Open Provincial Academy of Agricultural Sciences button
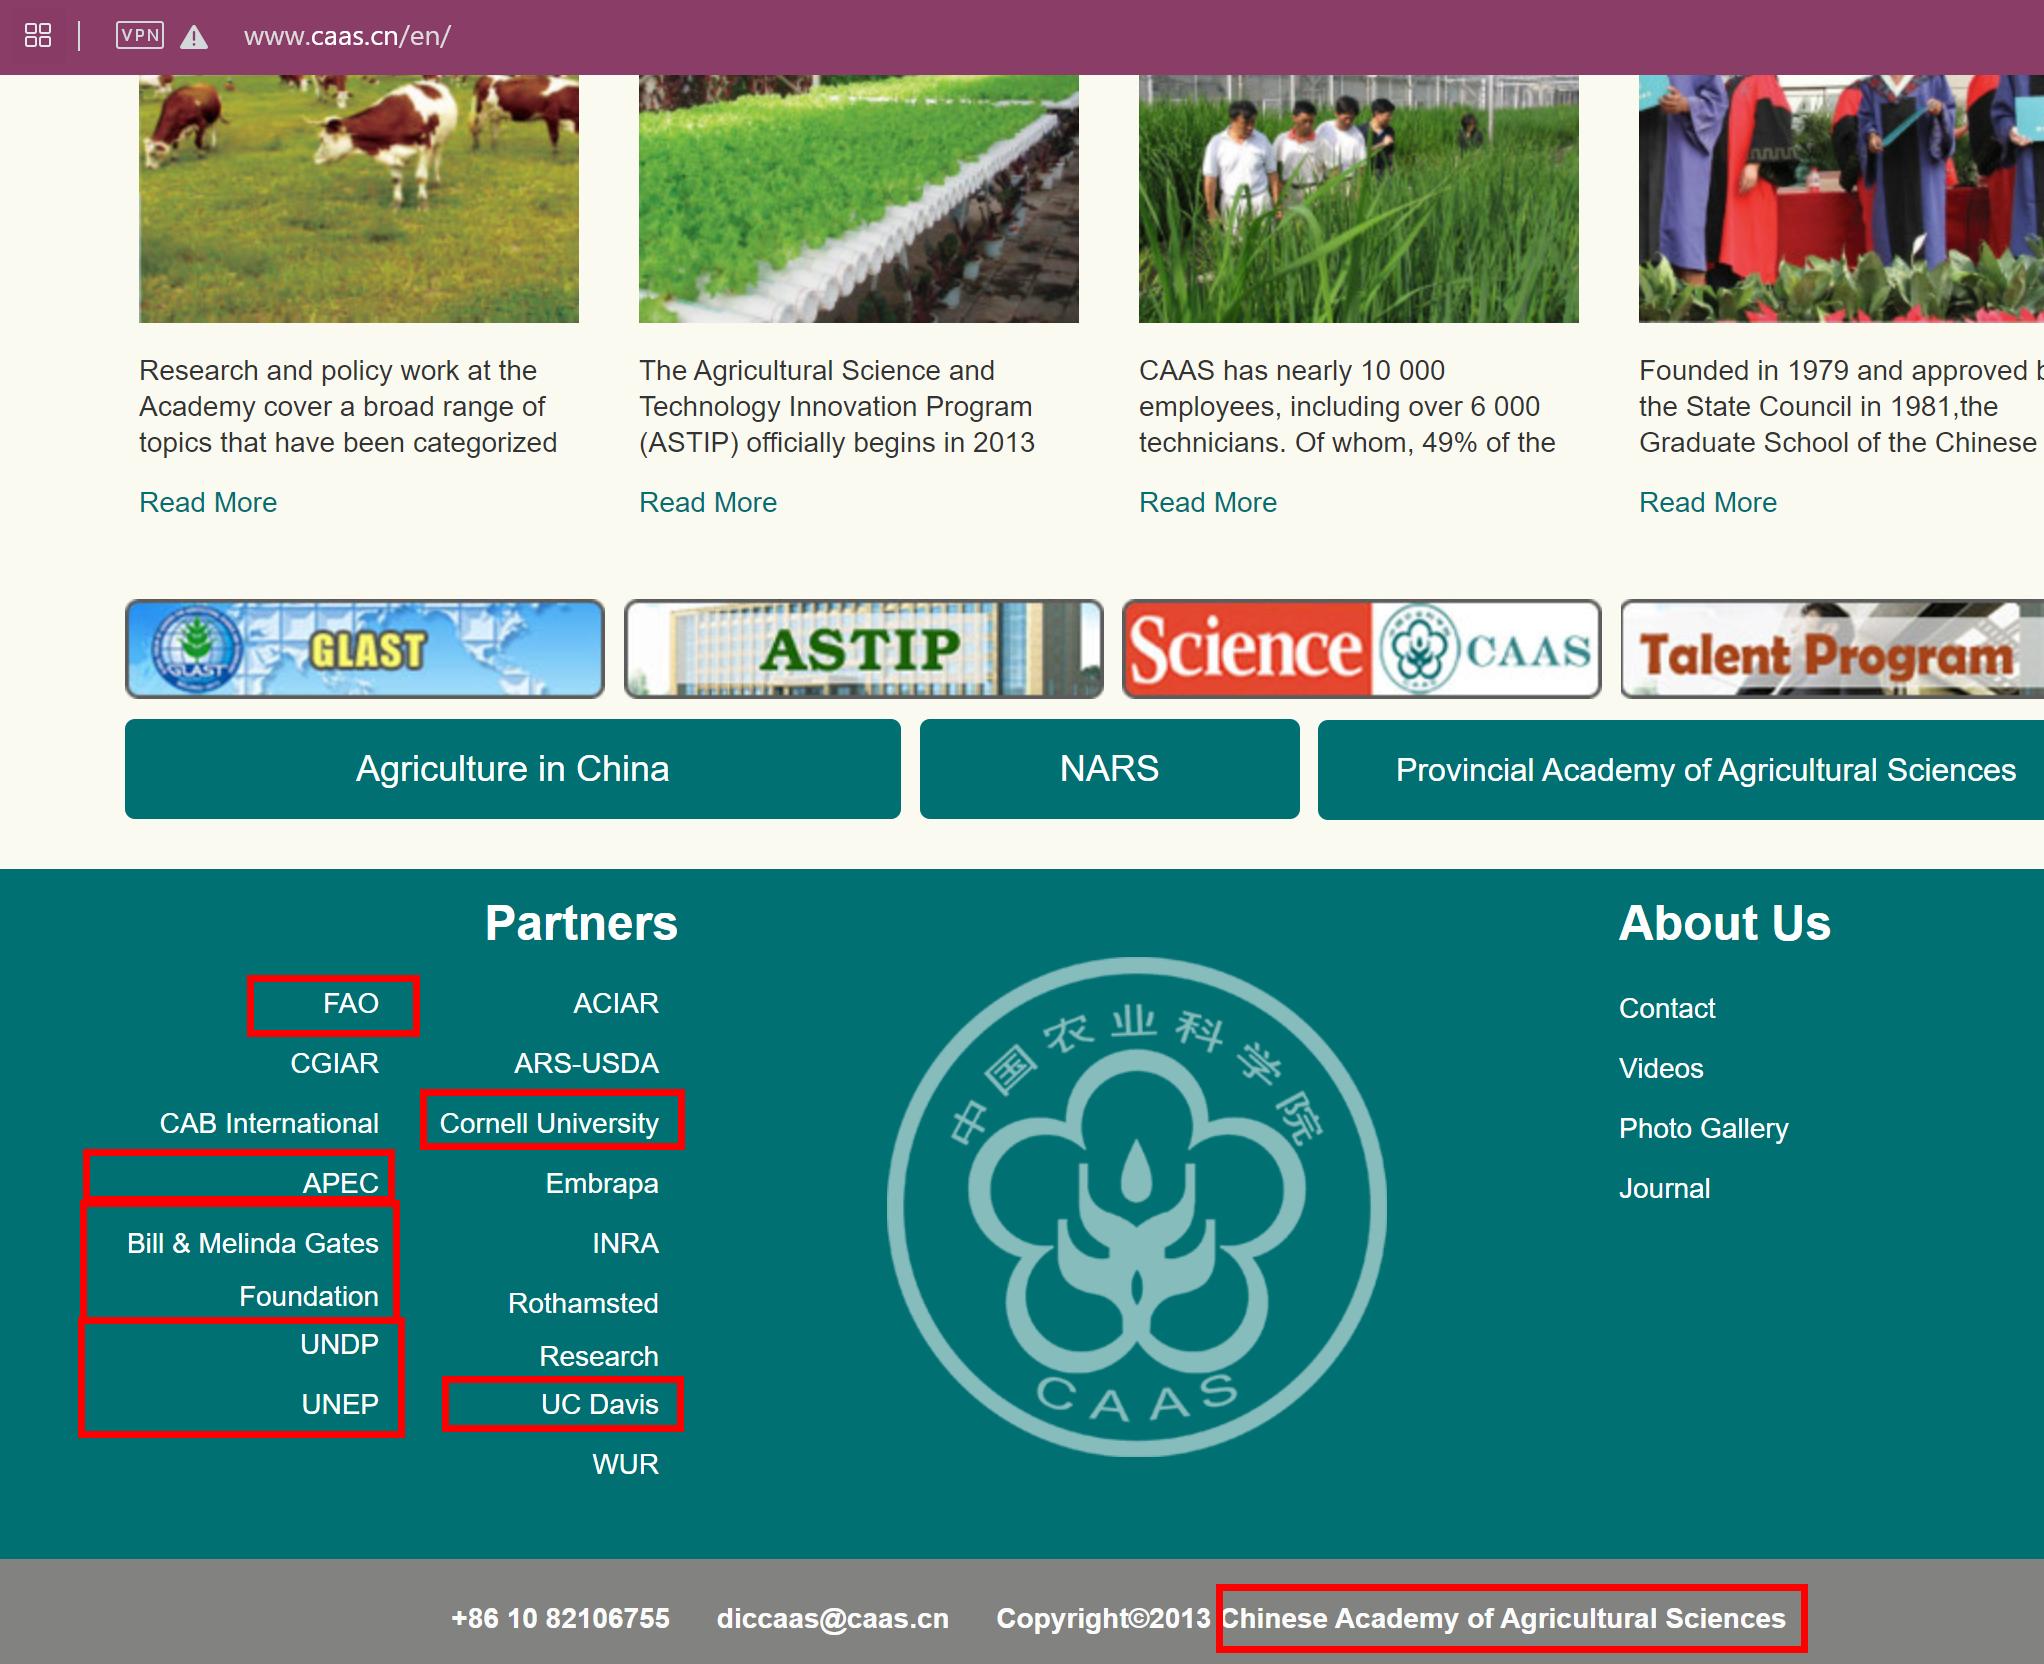The width and height of the screenshot is (2044, 1664). click(1681, 769)
